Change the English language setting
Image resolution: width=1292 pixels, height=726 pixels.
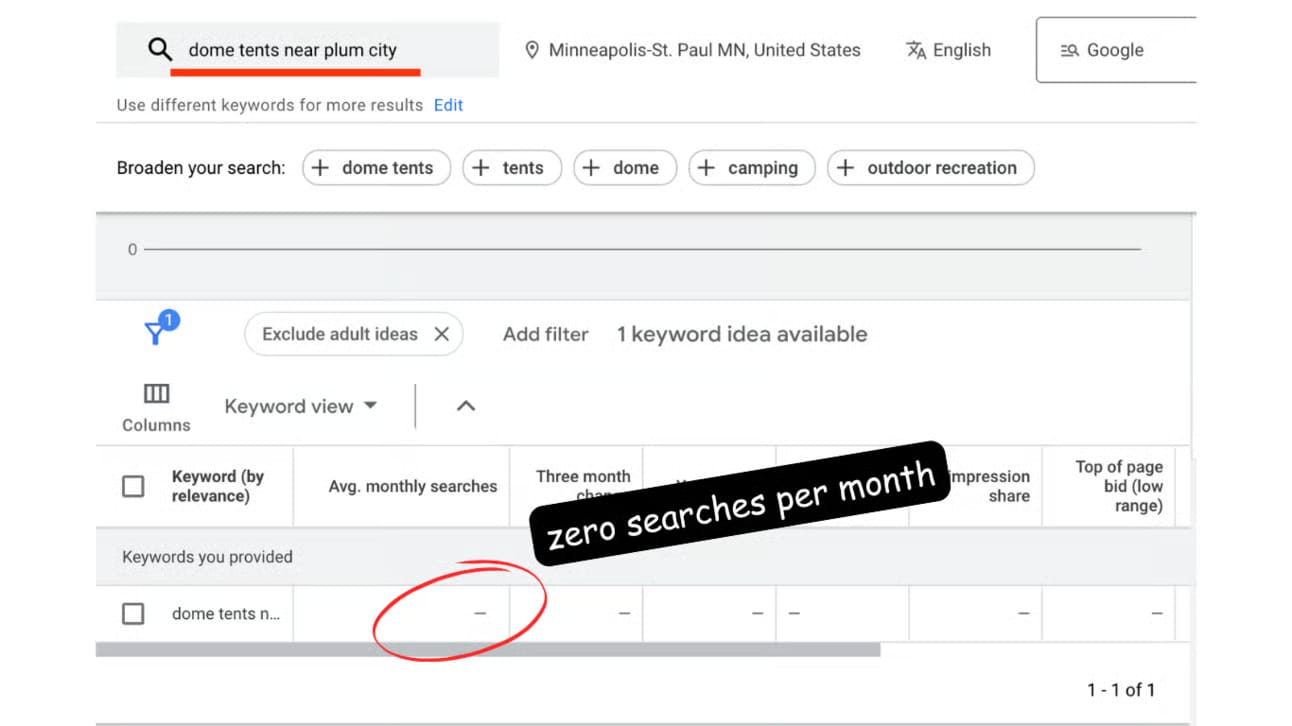tap(948, 50)
